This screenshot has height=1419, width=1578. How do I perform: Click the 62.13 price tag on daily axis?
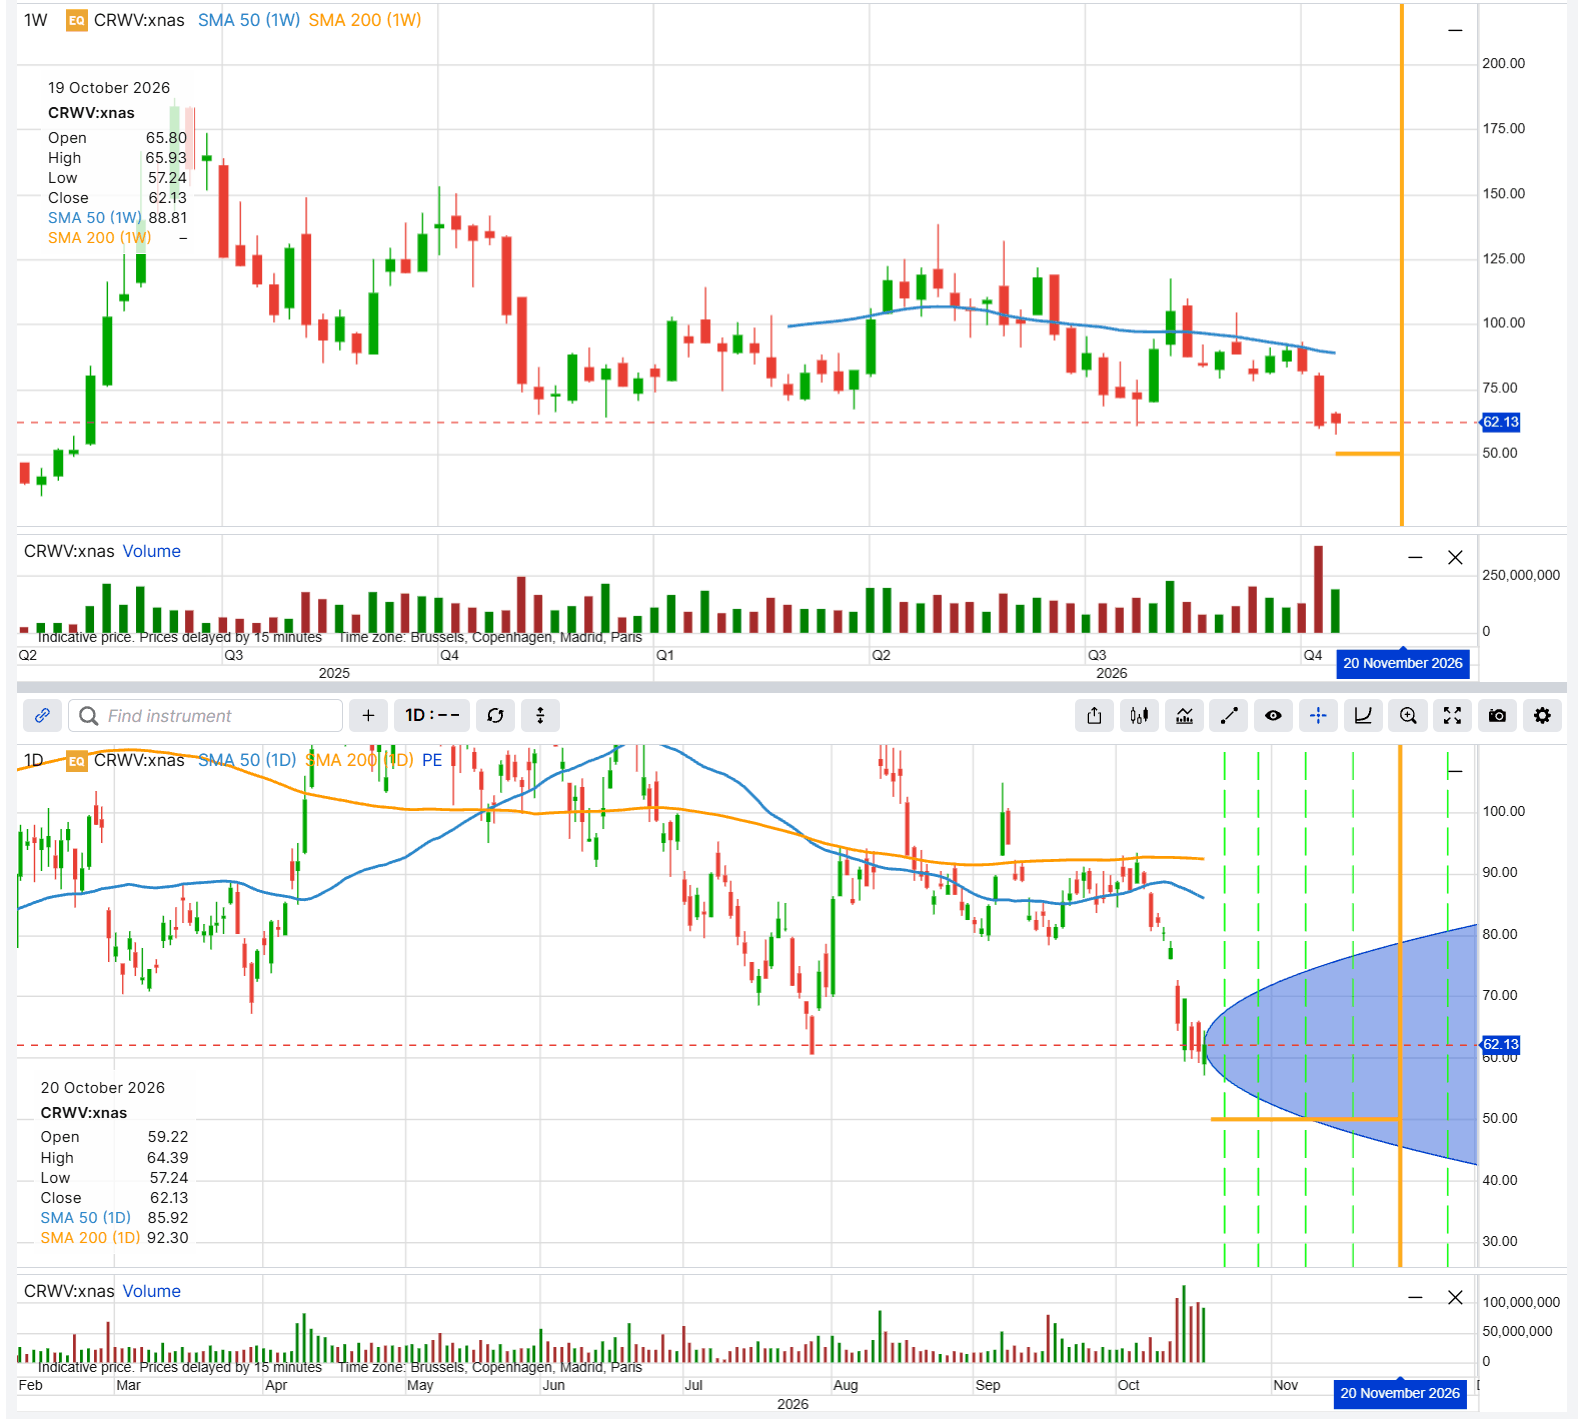coord(1500,1044)
